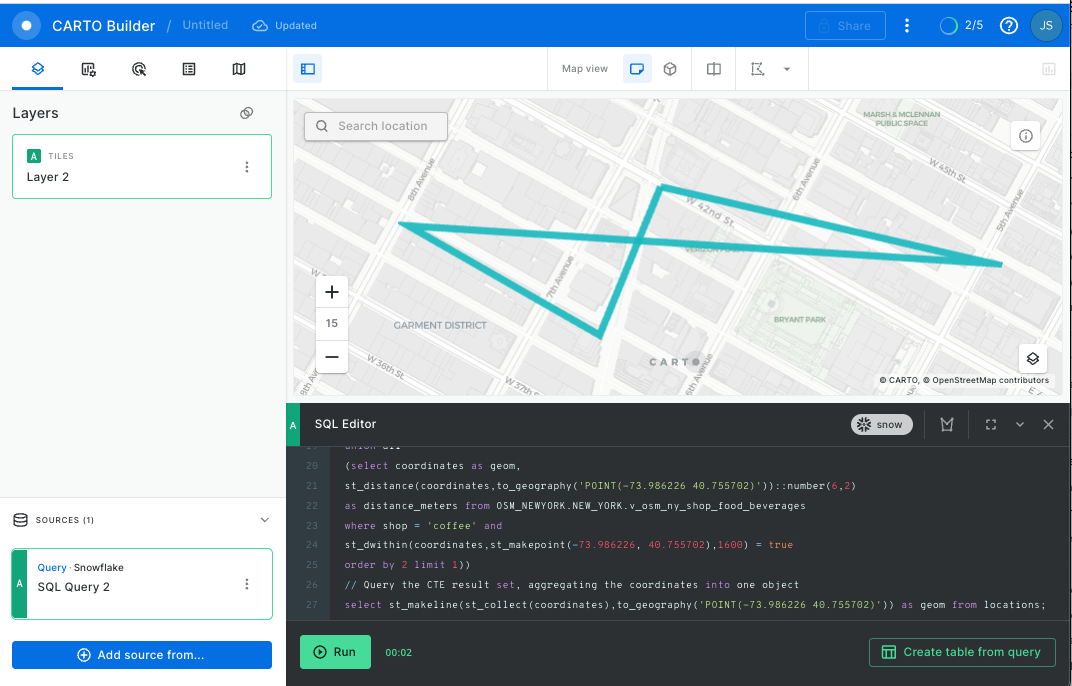Open SQL Query 2 options menu

247,584
